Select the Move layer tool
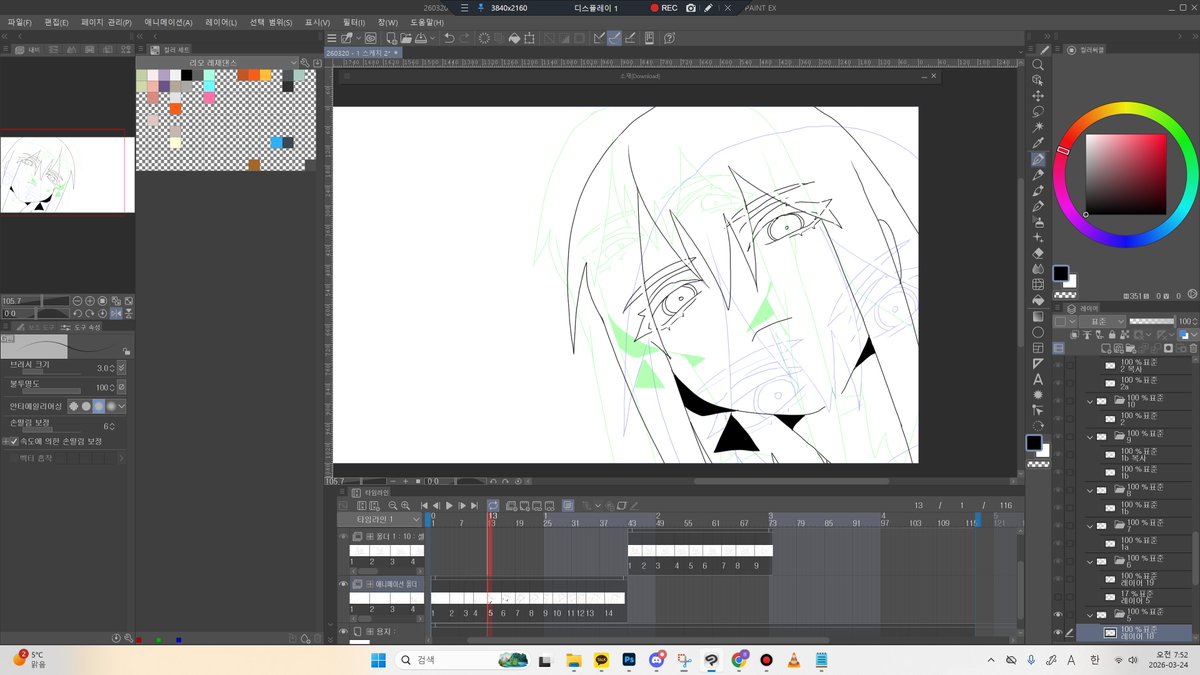The height and width of the screenshot is (675, 1200). 1038,95
